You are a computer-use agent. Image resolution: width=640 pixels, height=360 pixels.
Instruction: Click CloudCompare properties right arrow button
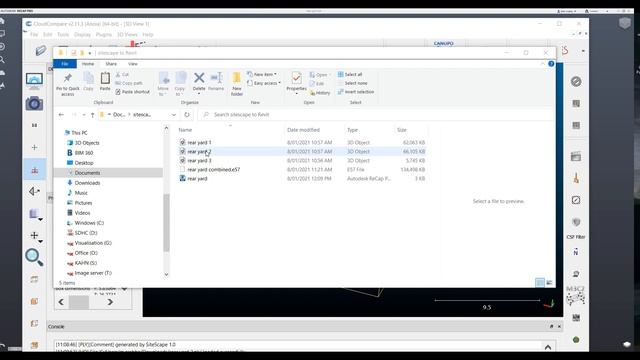110,302
